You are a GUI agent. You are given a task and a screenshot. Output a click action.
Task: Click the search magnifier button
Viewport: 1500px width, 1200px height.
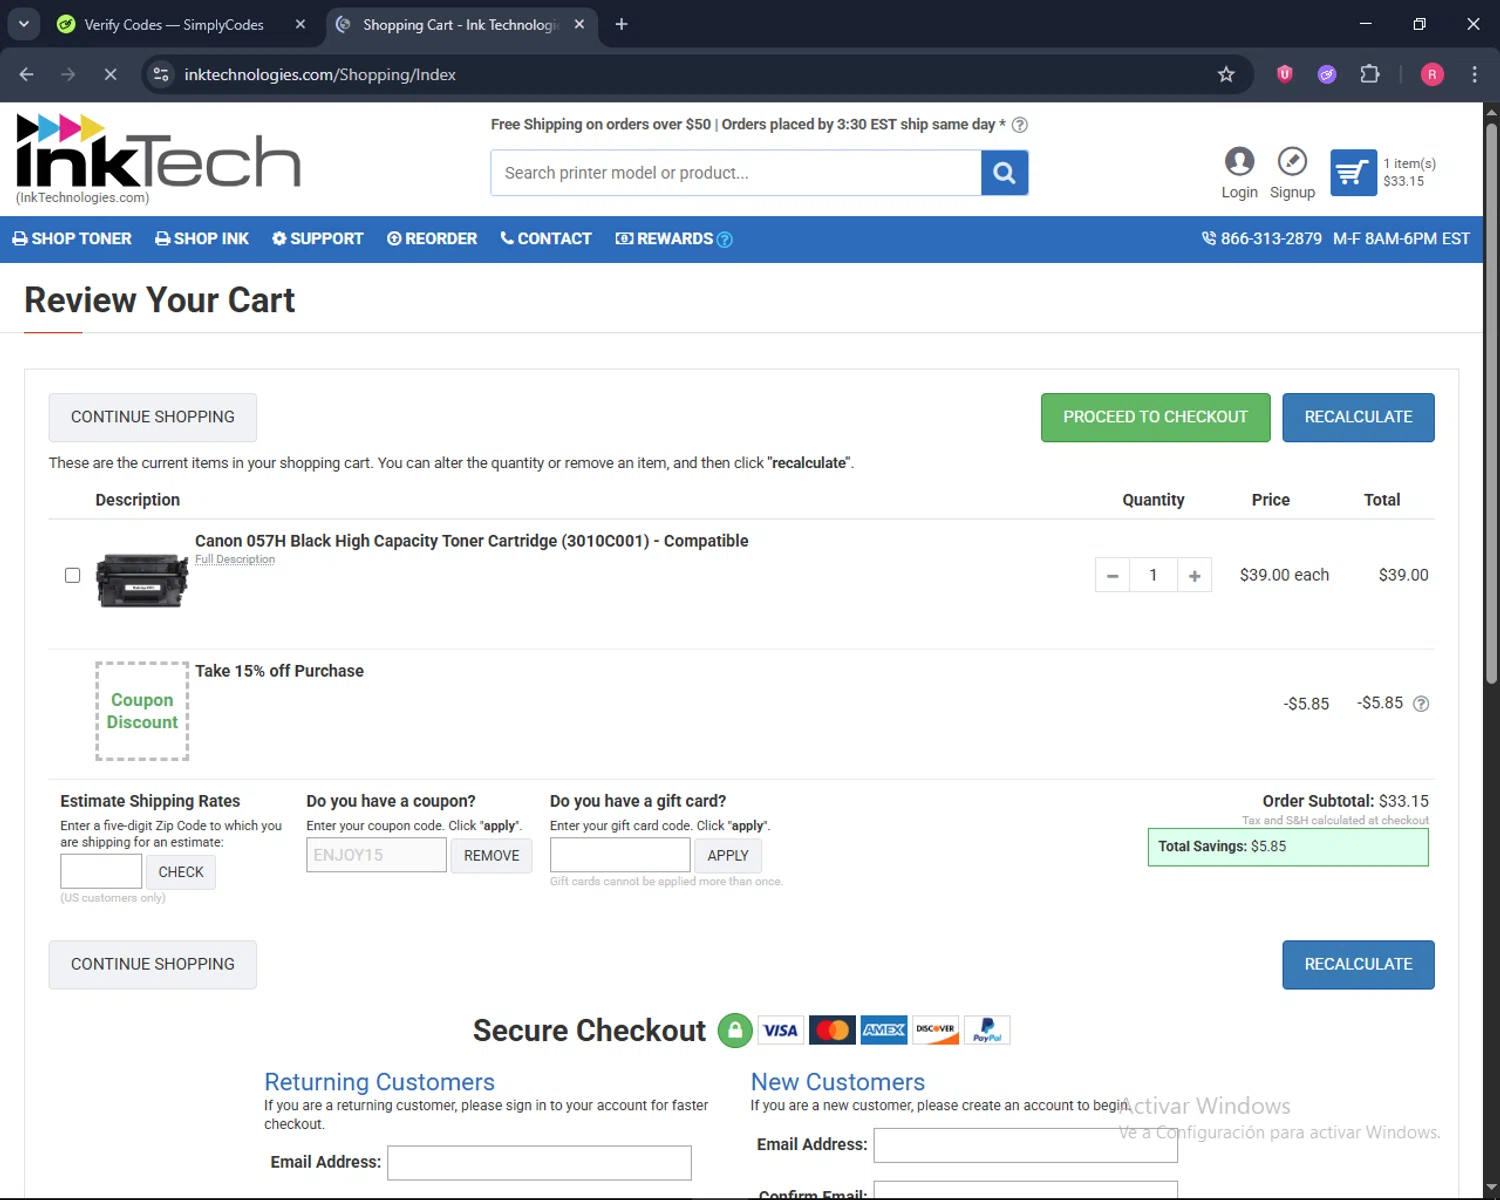1005,173
